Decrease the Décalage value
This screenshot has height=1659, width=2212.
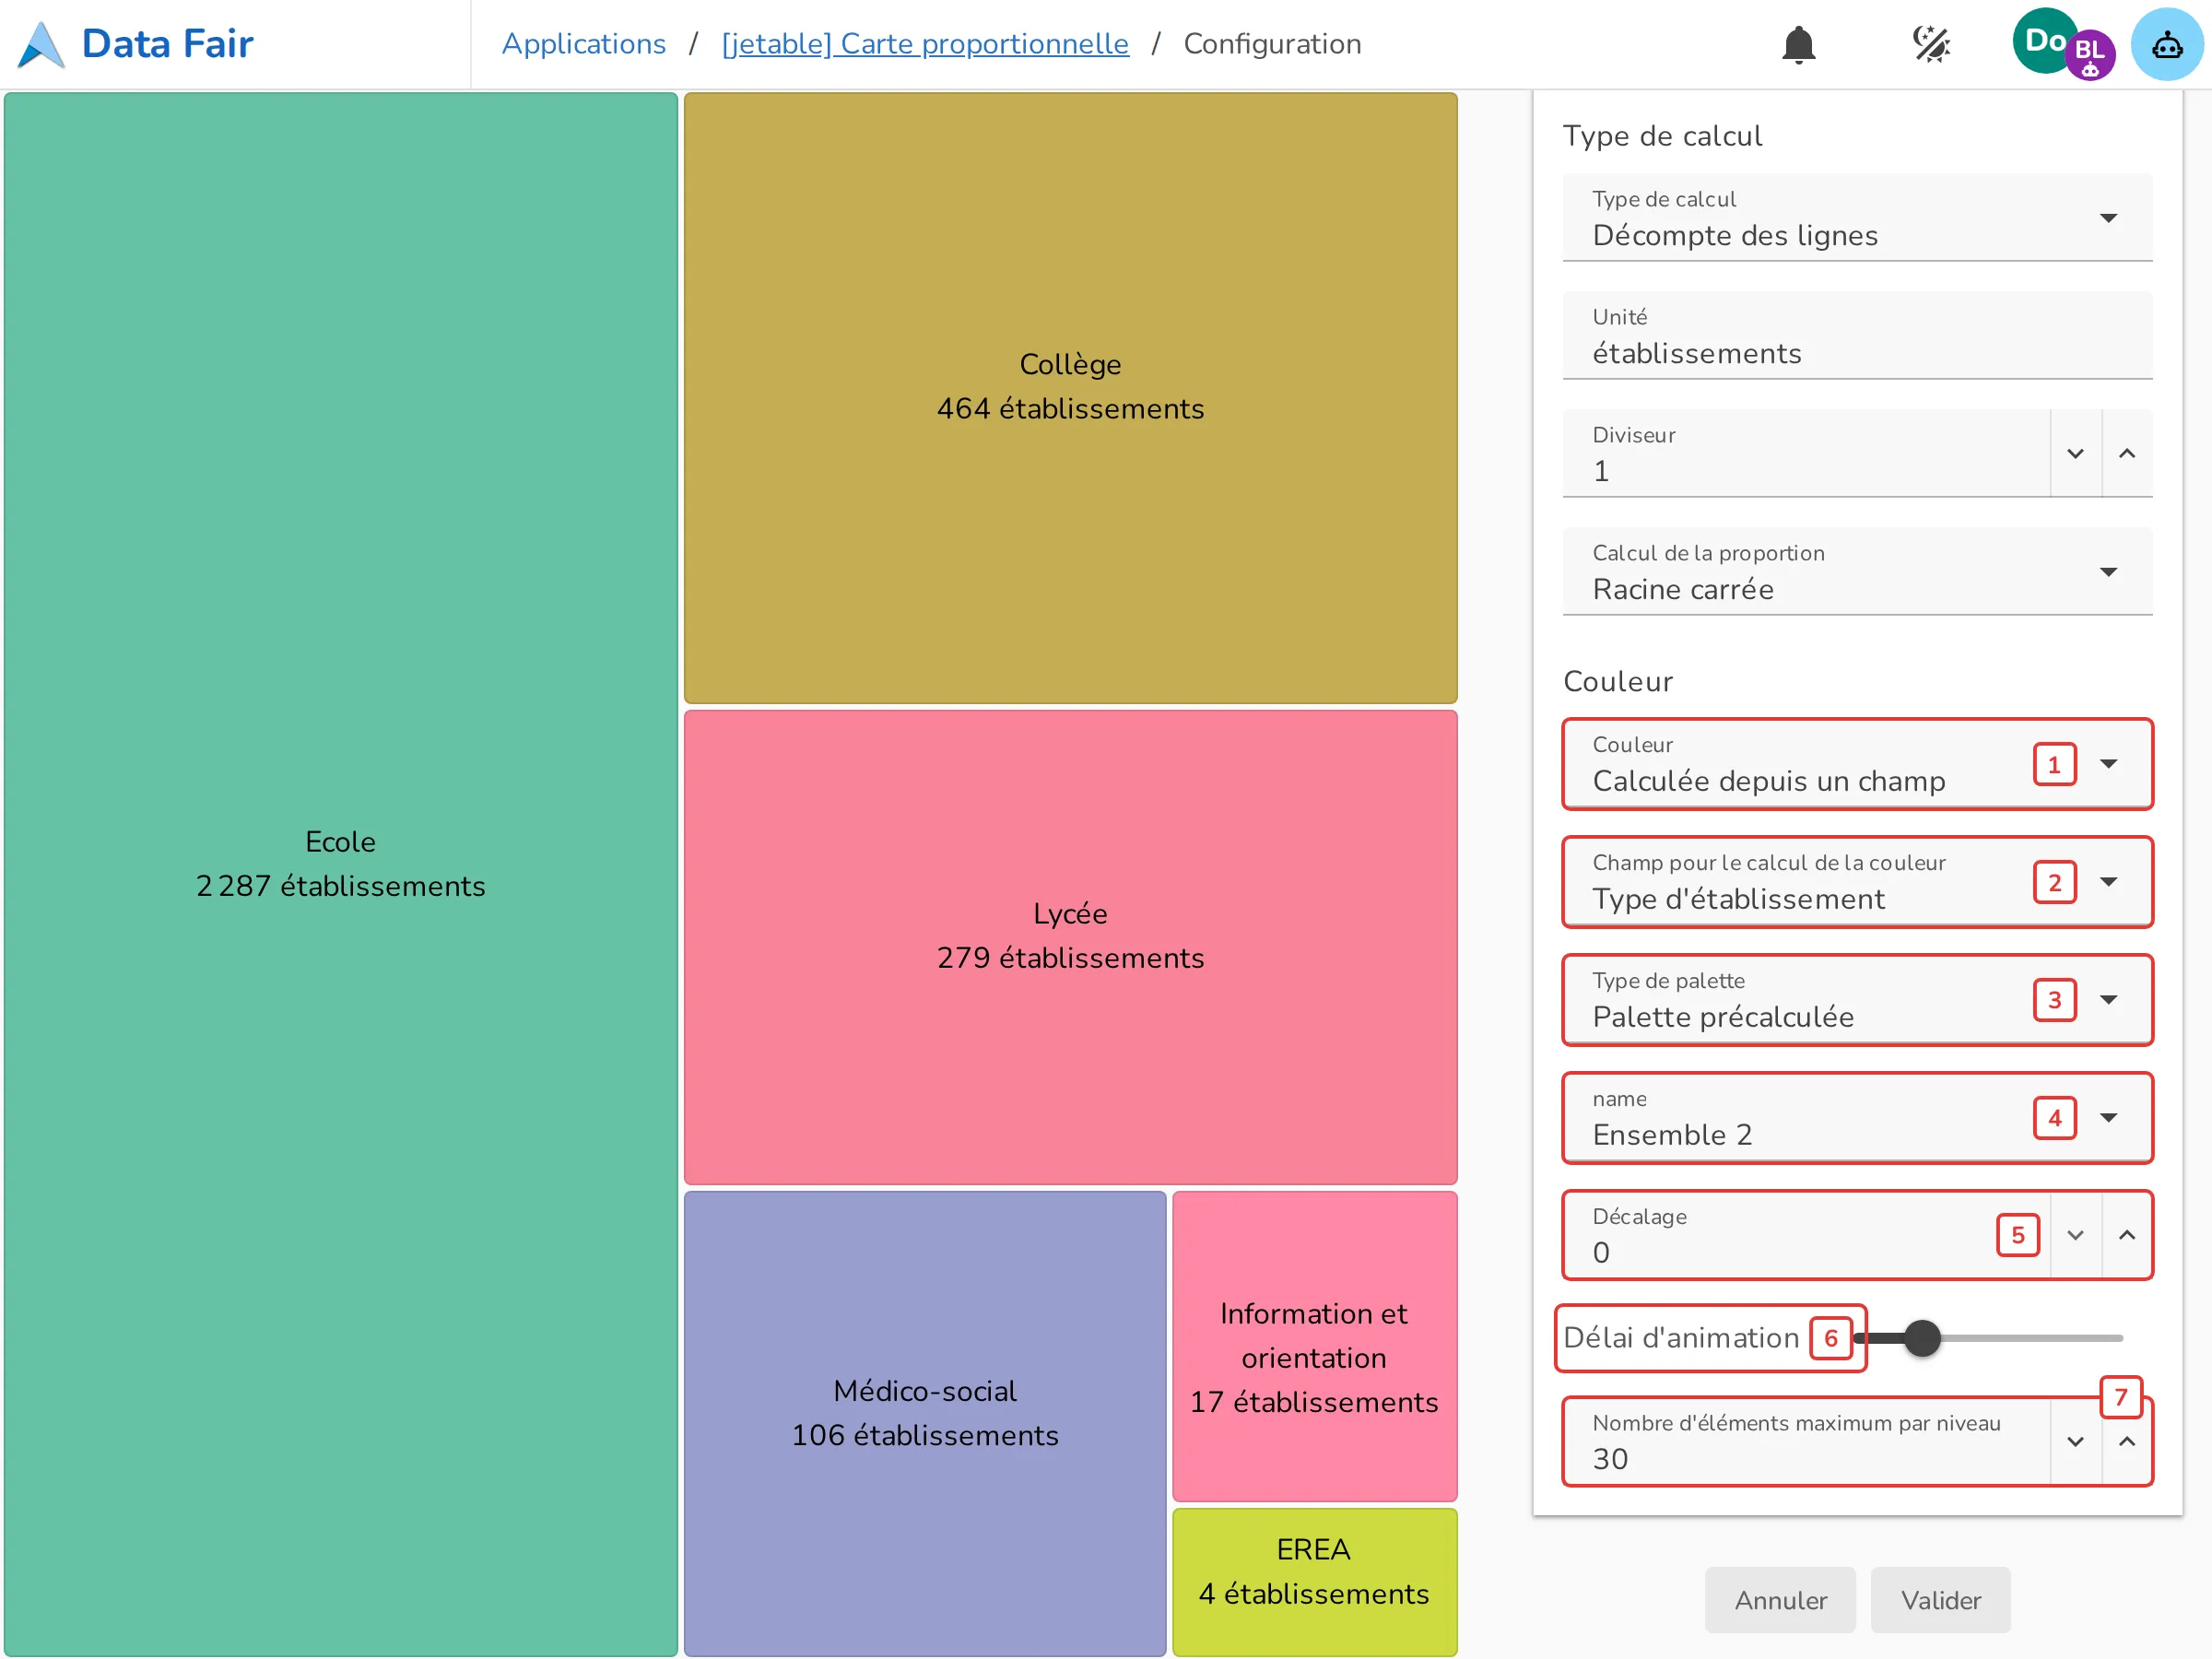click(x=2075, y=1235)
